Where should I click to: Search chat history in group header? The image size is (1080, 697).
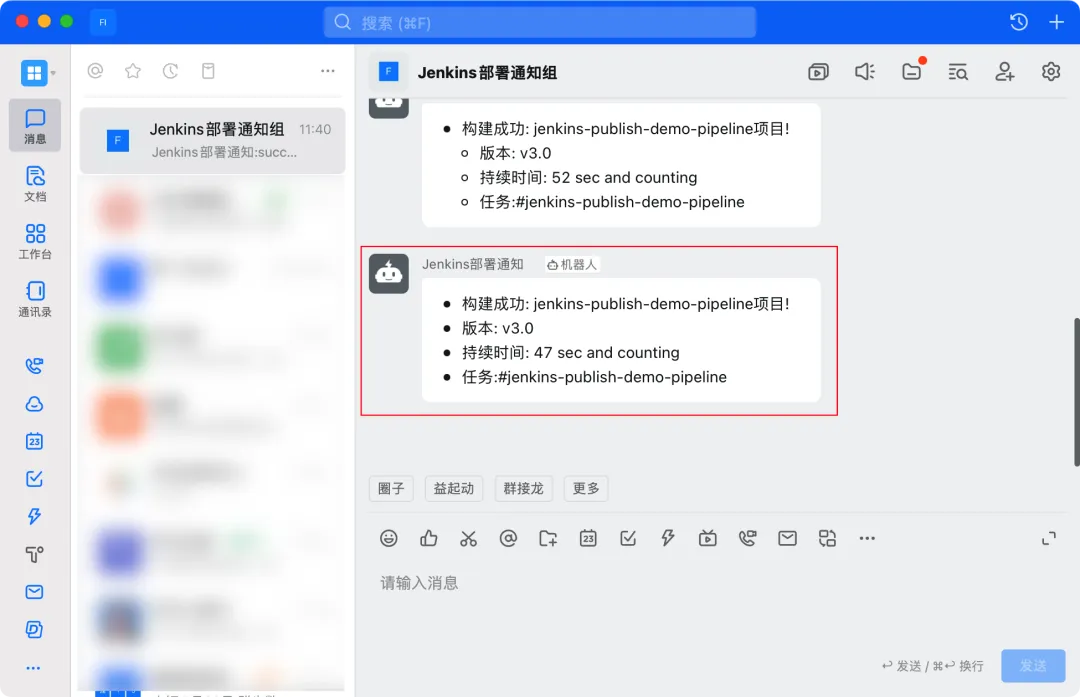958,72
